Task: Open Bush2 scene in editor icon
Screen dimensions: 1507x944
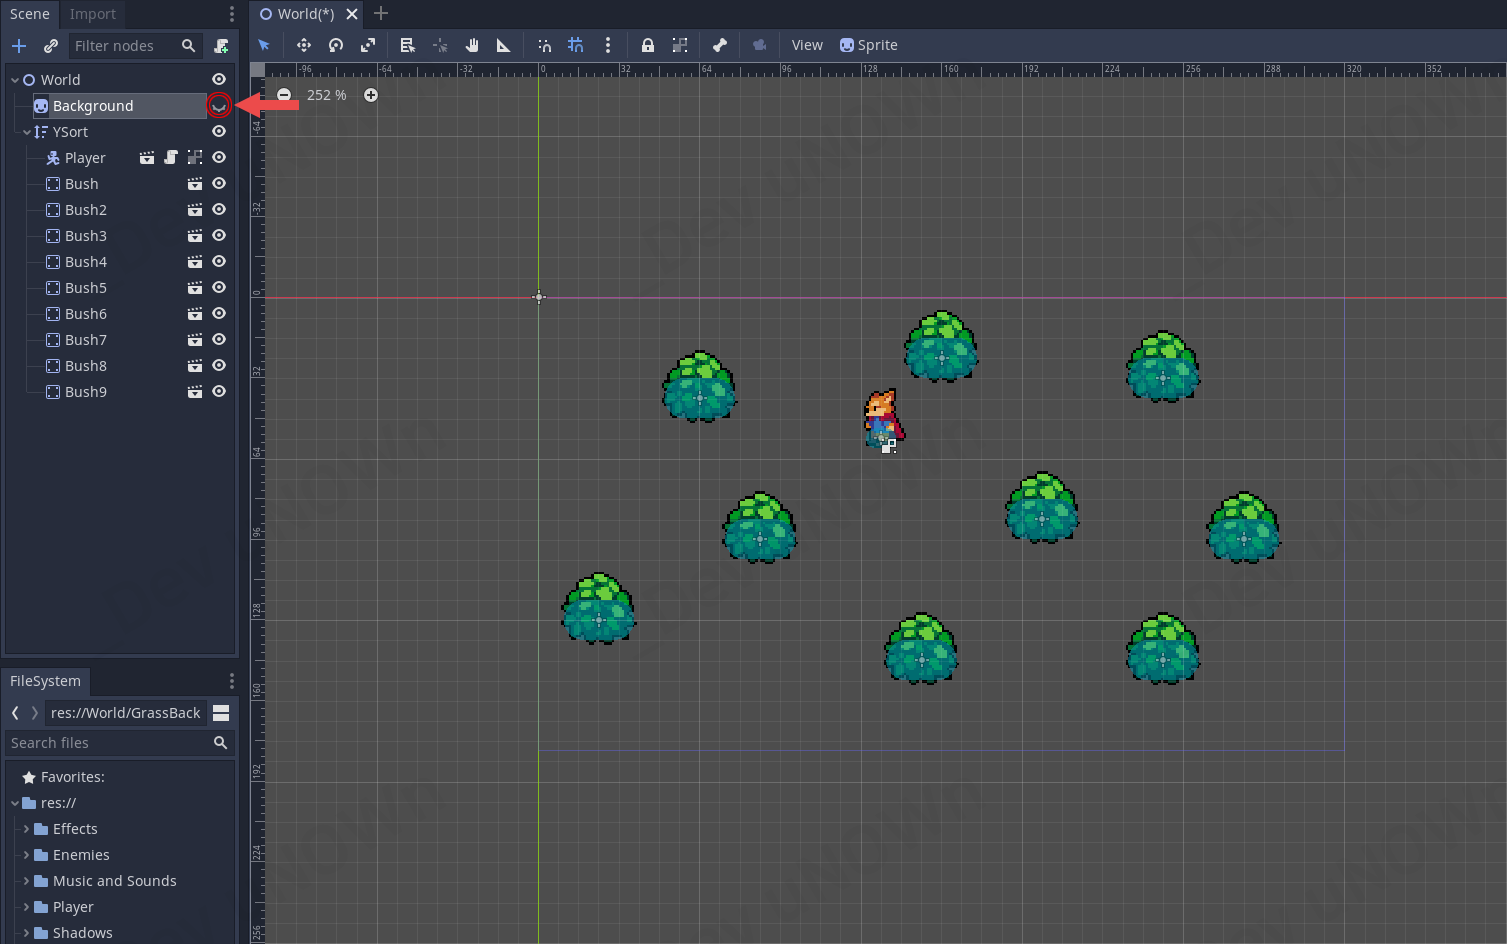Action: click(x=195, y=210)
